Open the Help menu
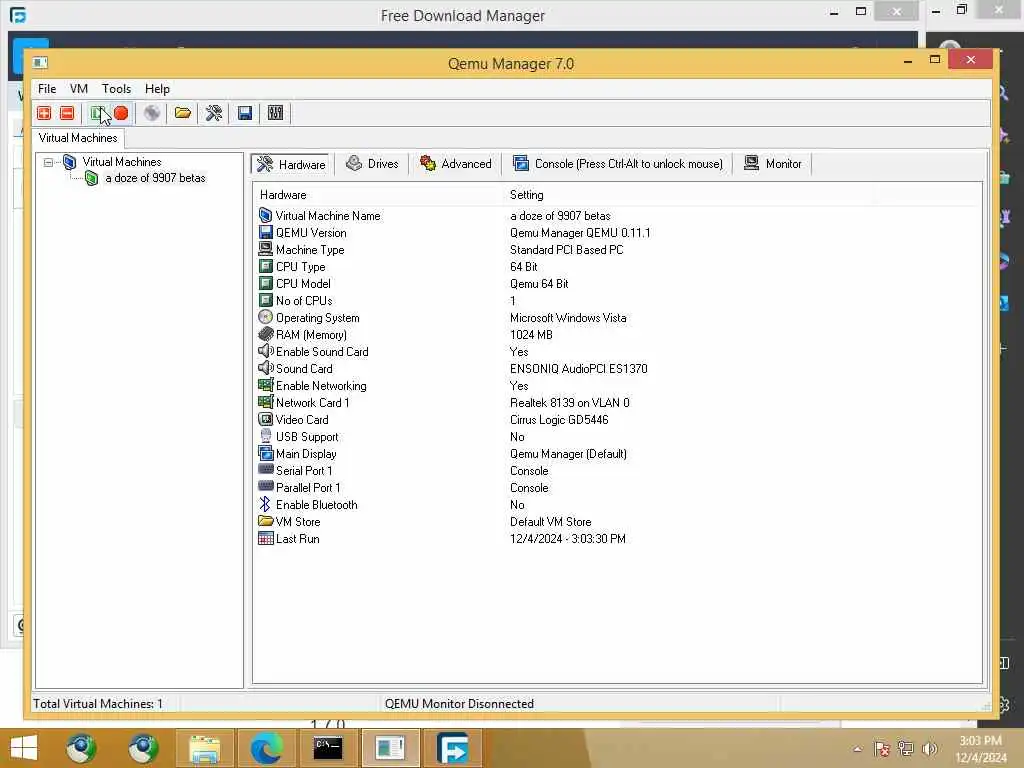1024x768 pixels. 157,89
